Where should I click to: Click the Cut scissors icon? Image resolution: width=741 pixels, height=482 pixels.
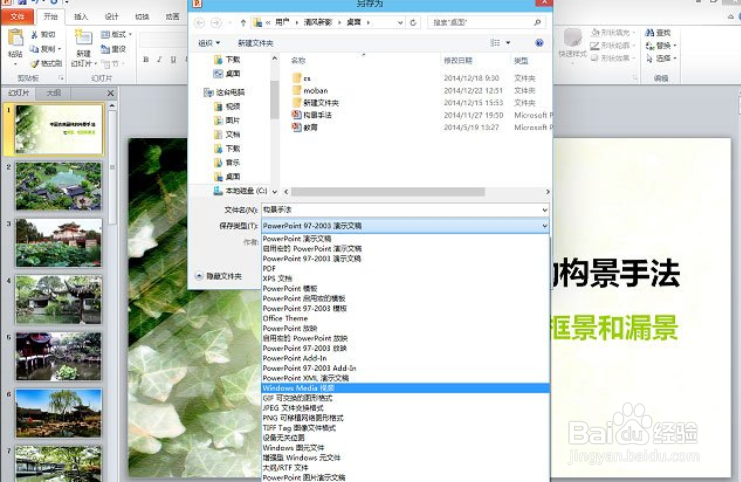point(34,34)
